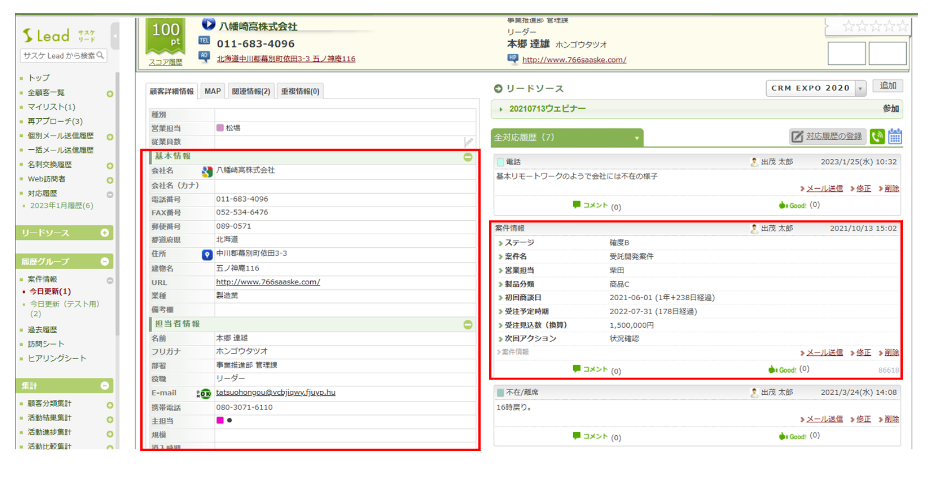Click the mail status icon beside E-mail
This screenshot has height=482, width=936.
coord(204,394)
